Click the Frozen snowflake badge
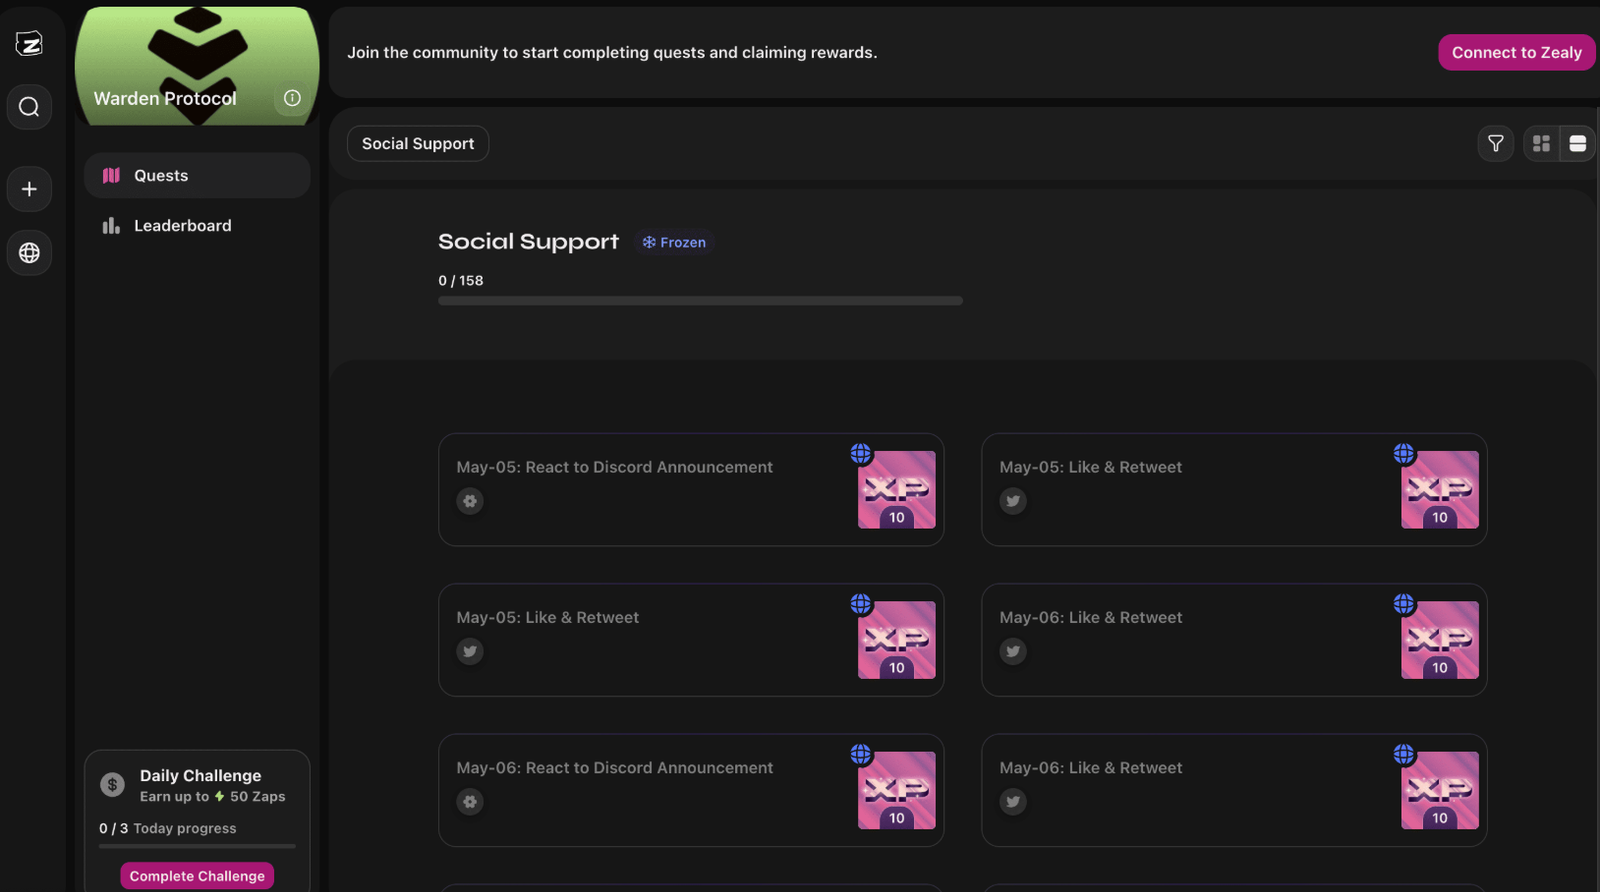The image size is (1600, 892). coord(674,242)
